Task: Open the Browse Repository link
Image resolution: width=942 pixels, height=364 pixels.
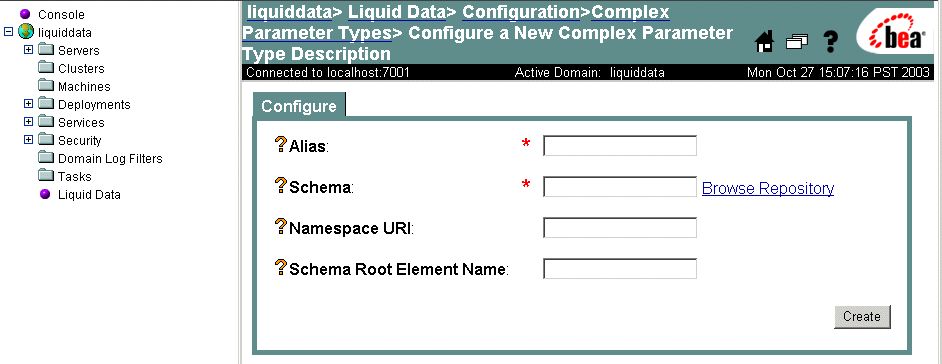Action: (x=768, y=189)
